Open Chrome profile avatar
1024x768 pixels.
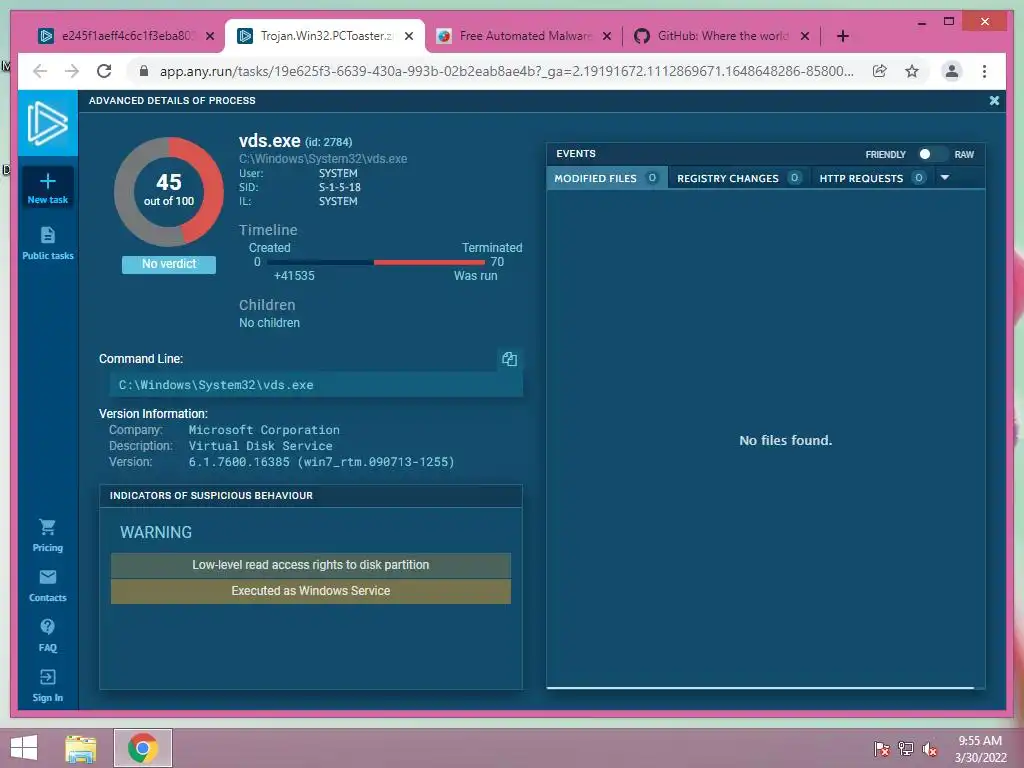(x=952, y=71)
